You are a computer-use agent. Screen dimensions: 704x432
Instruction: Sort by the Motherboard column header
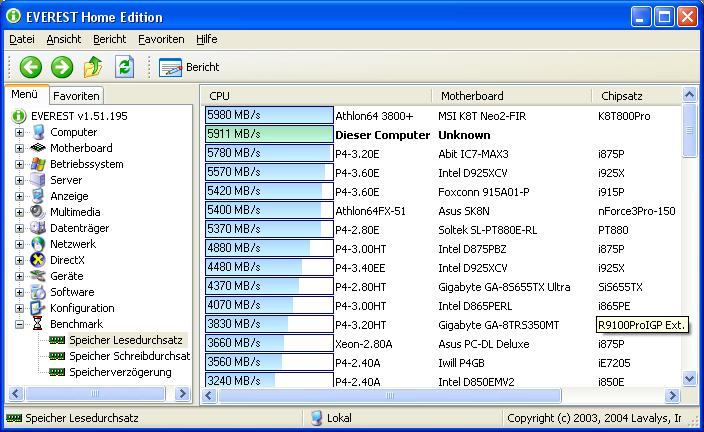(511, 96)
